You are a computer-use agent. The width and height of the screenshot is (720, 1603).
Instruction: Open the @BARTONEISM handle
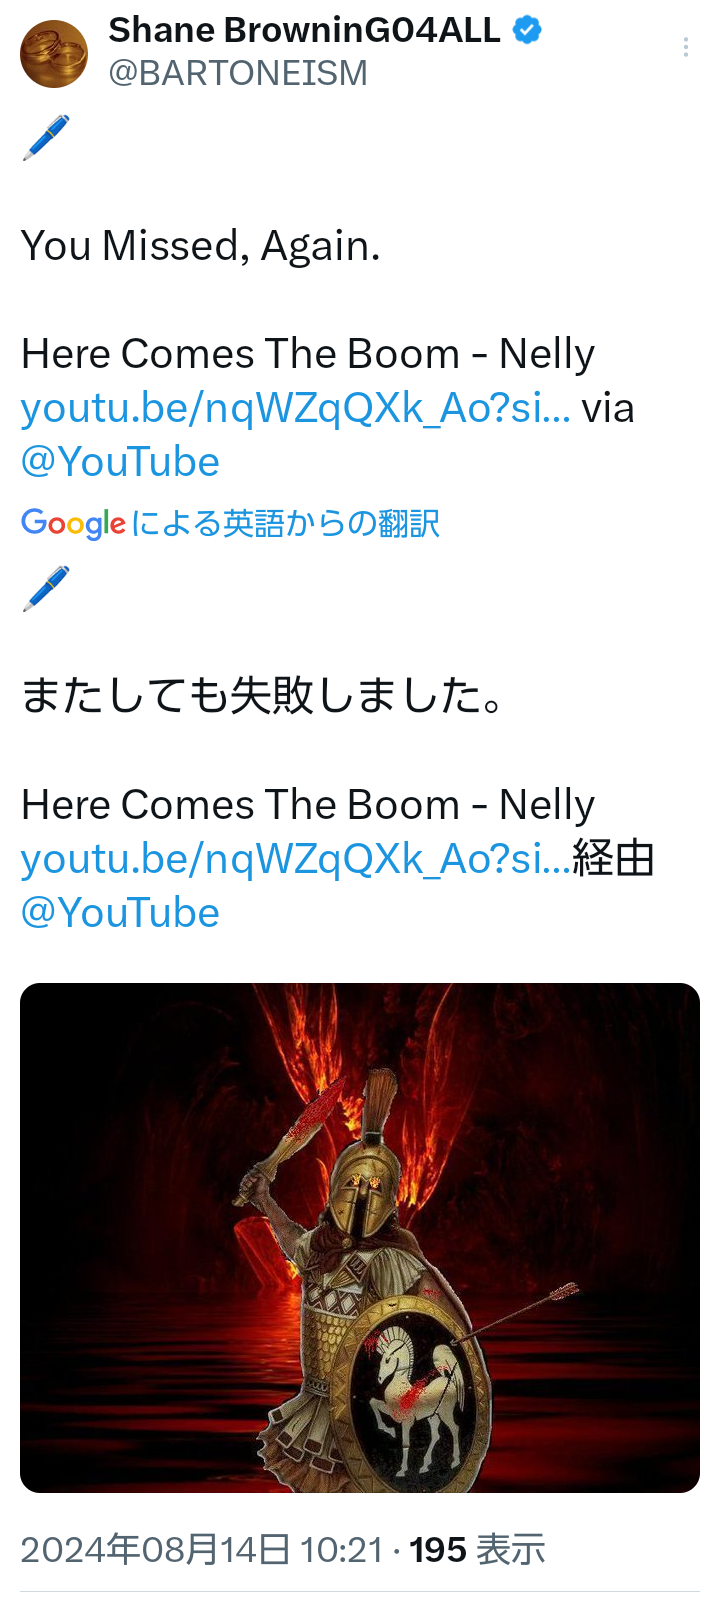pos(238,74)
